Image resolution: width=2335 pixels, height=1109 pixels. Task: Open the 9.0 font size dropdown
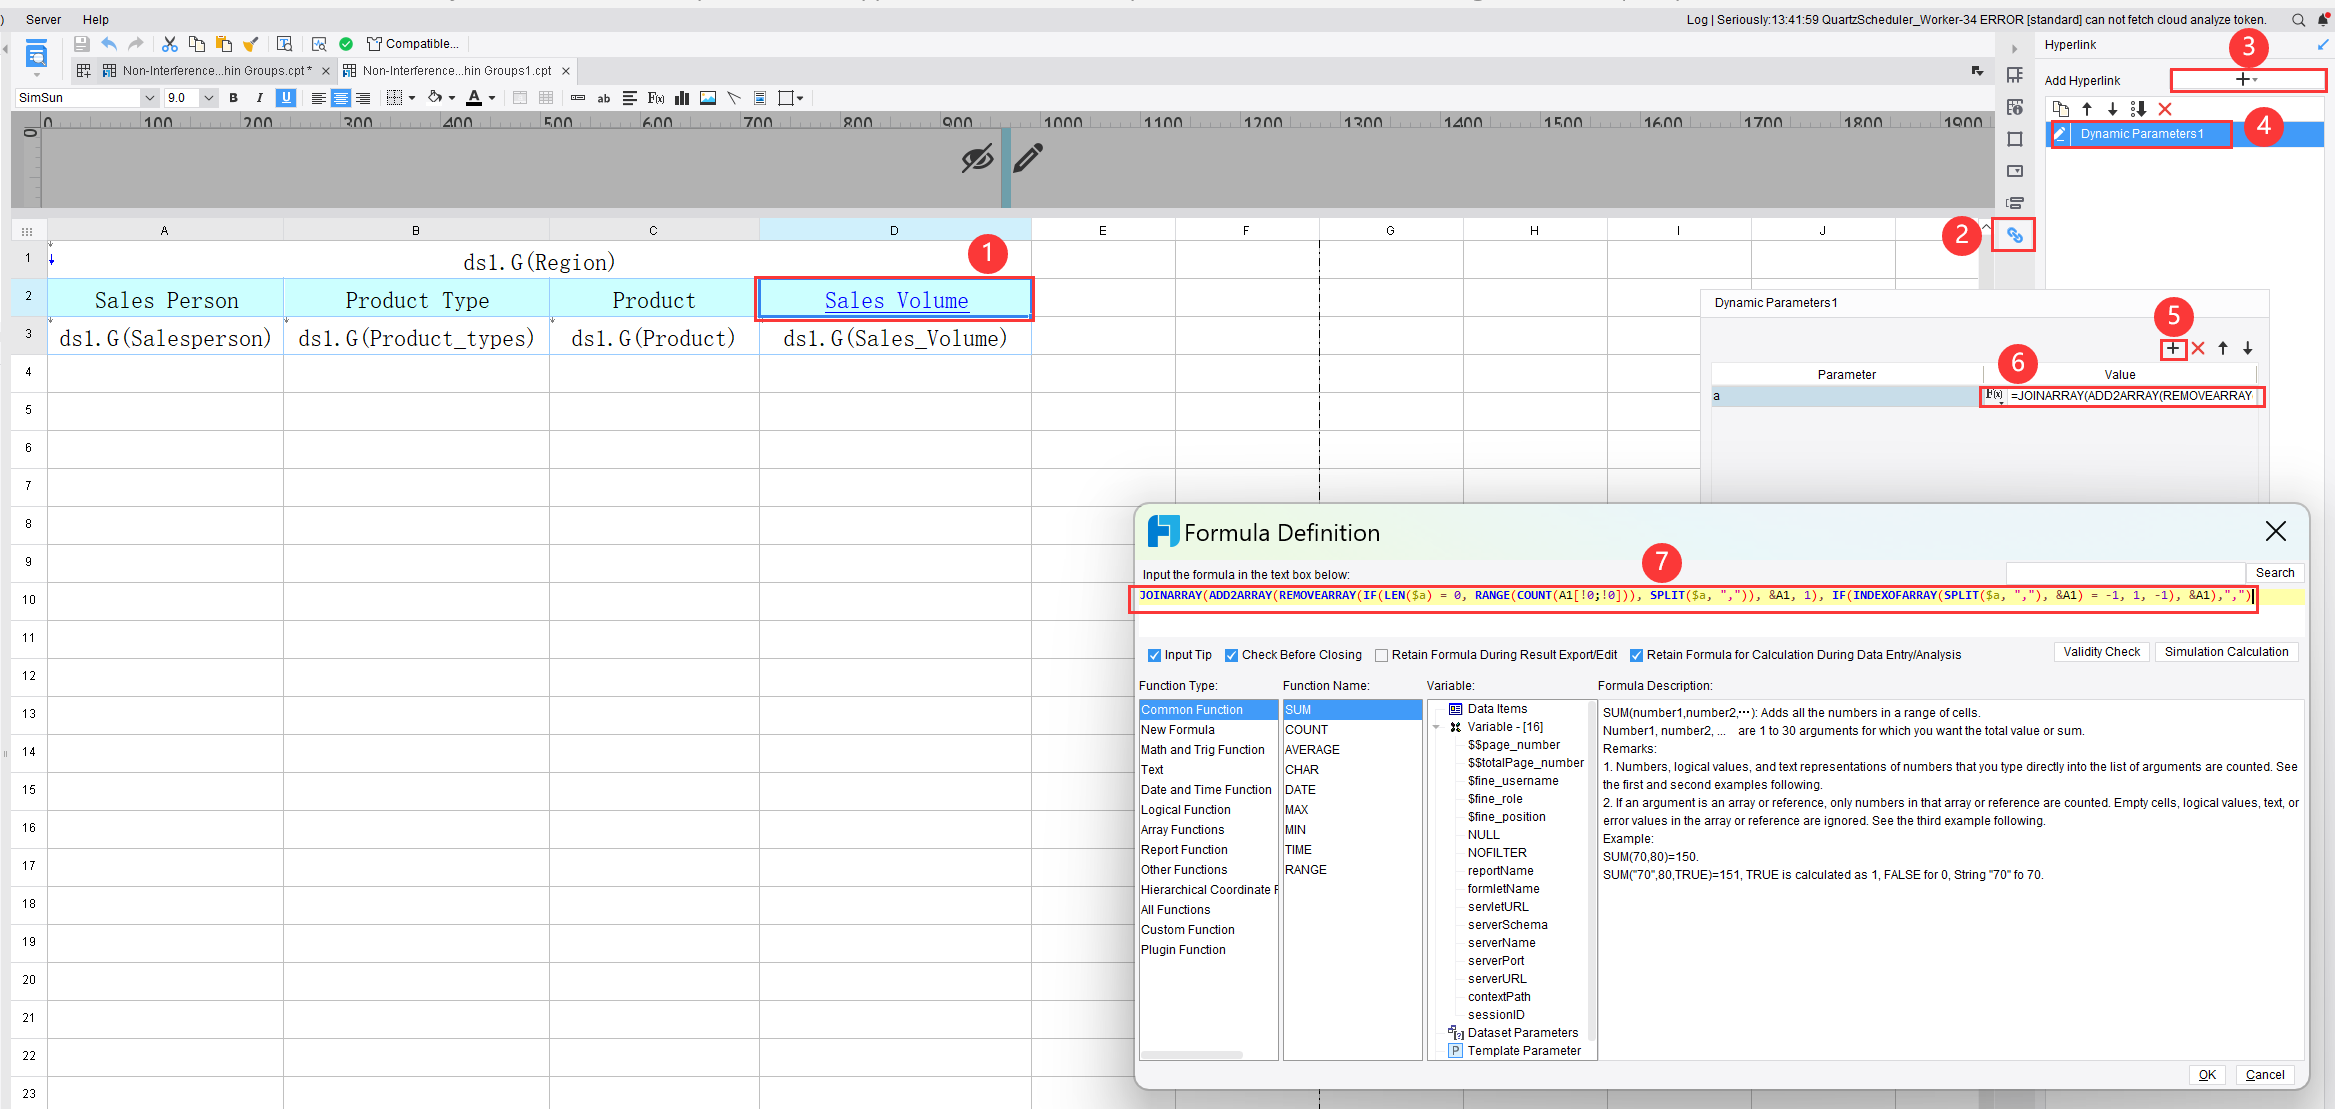208,98
